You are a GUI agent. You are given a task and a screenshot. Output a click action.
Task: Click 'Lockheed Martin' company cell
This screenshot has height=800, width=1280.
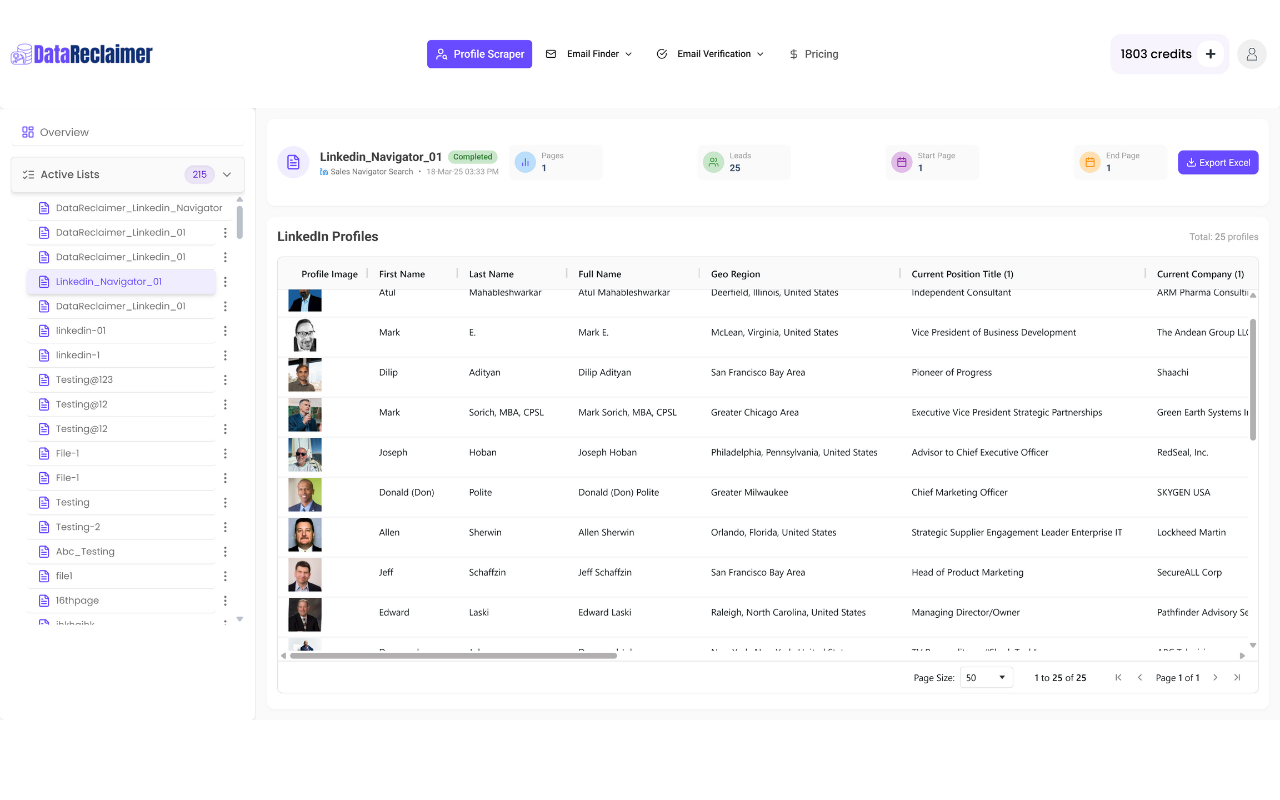click(1191, 533)
